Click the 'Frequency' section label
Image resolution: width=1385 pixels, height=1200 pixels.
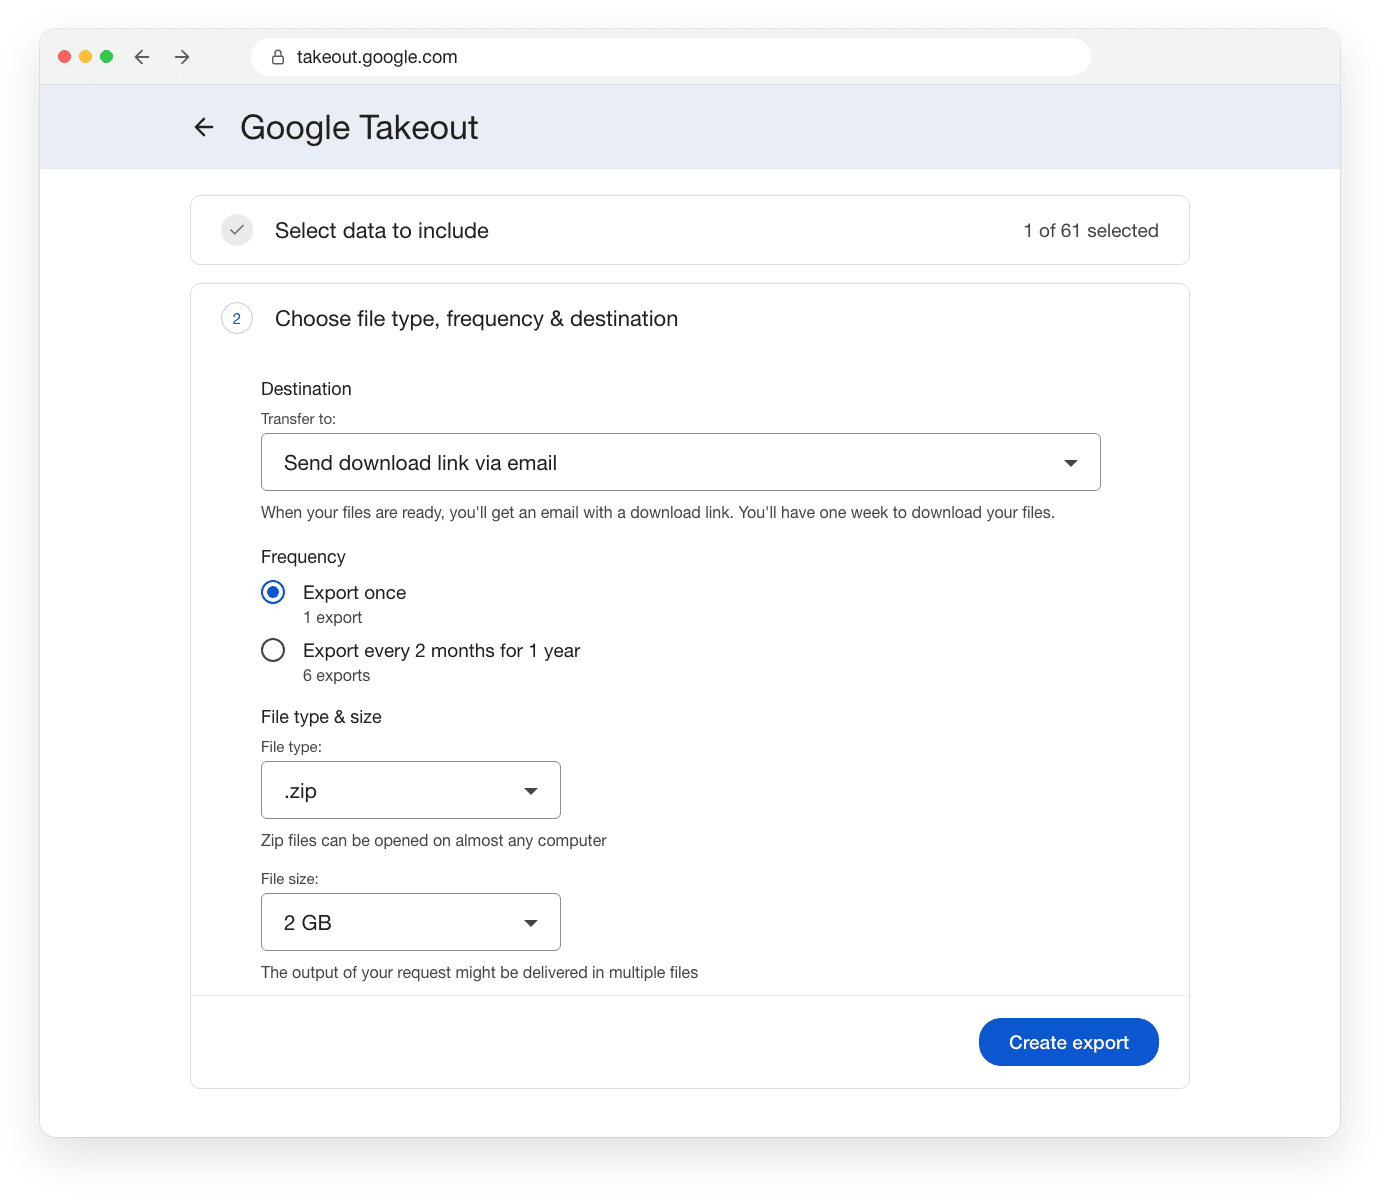pos(303,557)
